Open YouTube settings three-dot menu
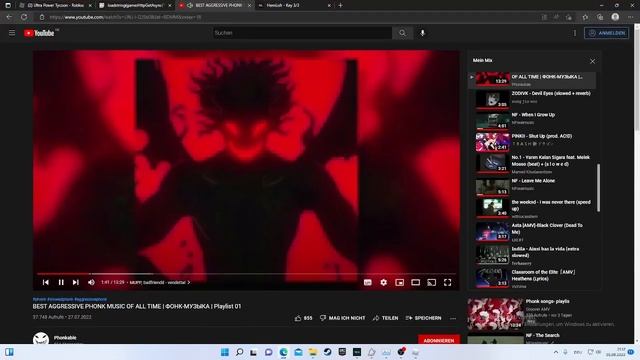Viewport: 640px width, 360px height. point(575,33)
